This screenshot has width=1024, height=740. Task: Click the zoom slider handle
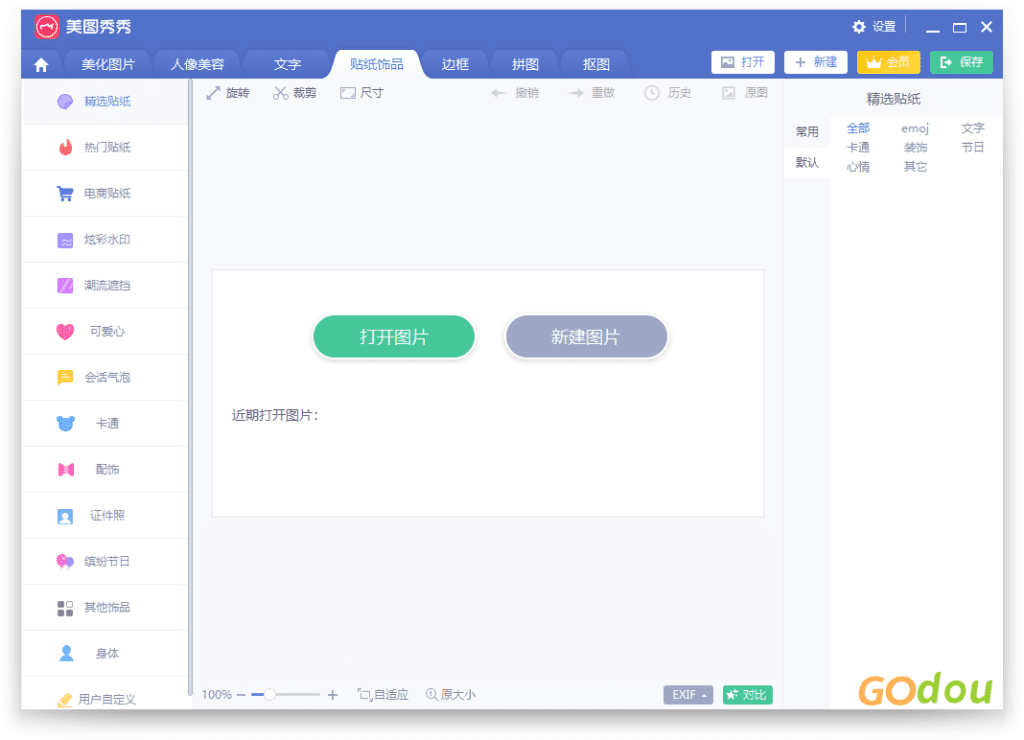268,693
